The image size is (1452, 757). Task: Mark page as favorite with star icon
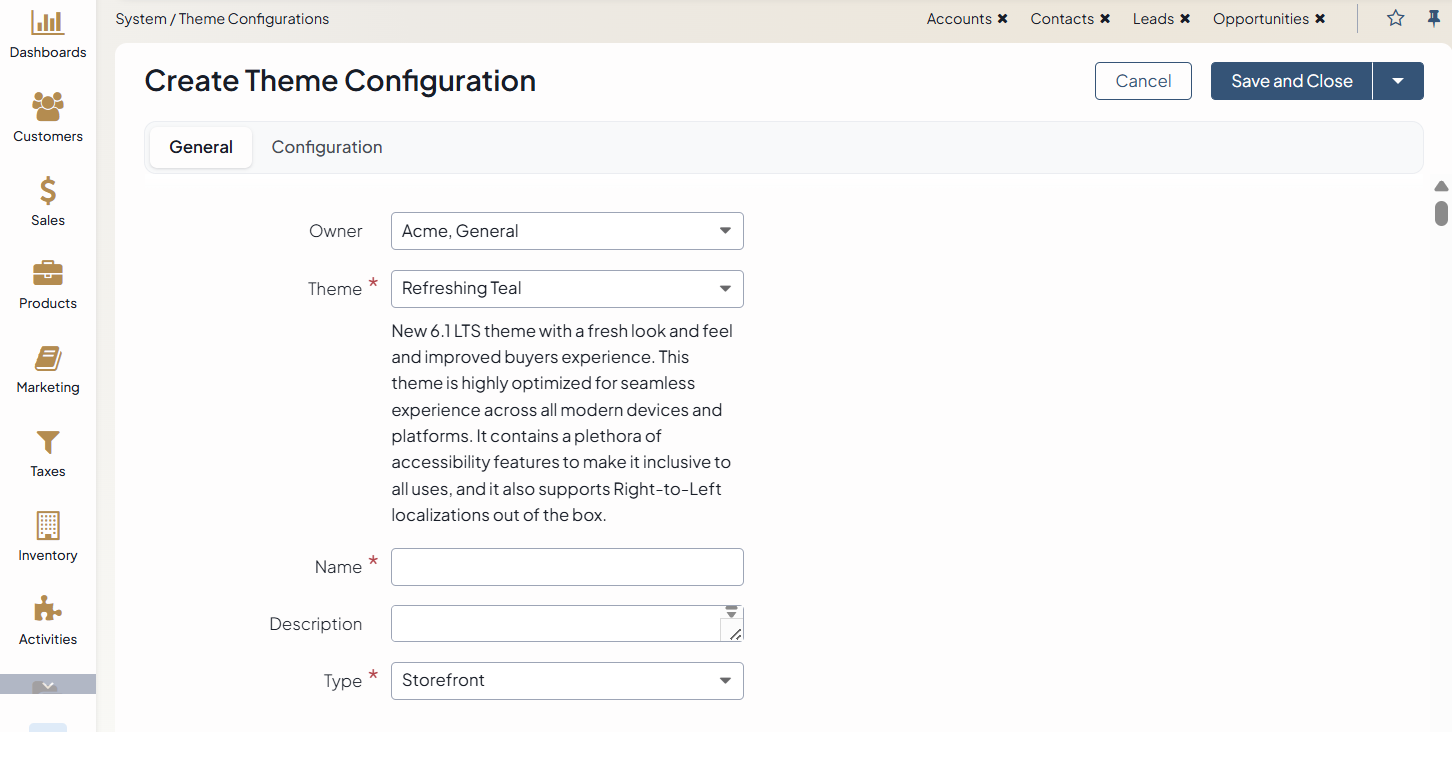pyautogui.click(x=1395, y=19)
